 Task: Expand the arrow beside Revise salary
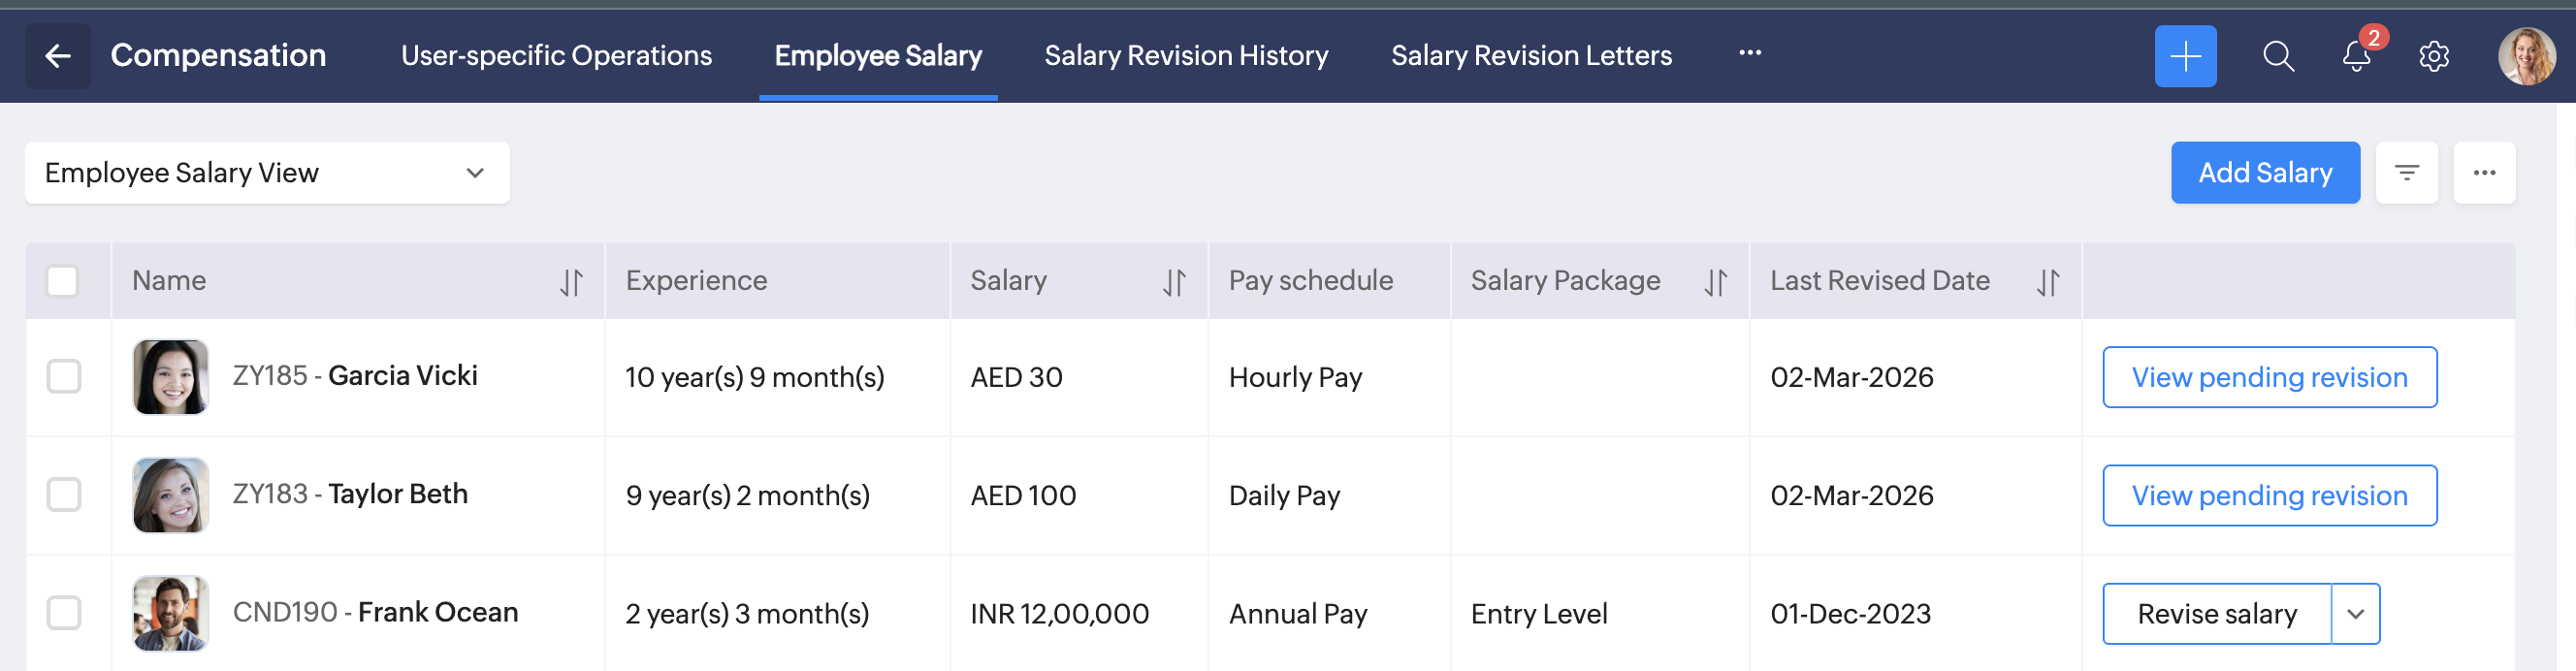2355,614
